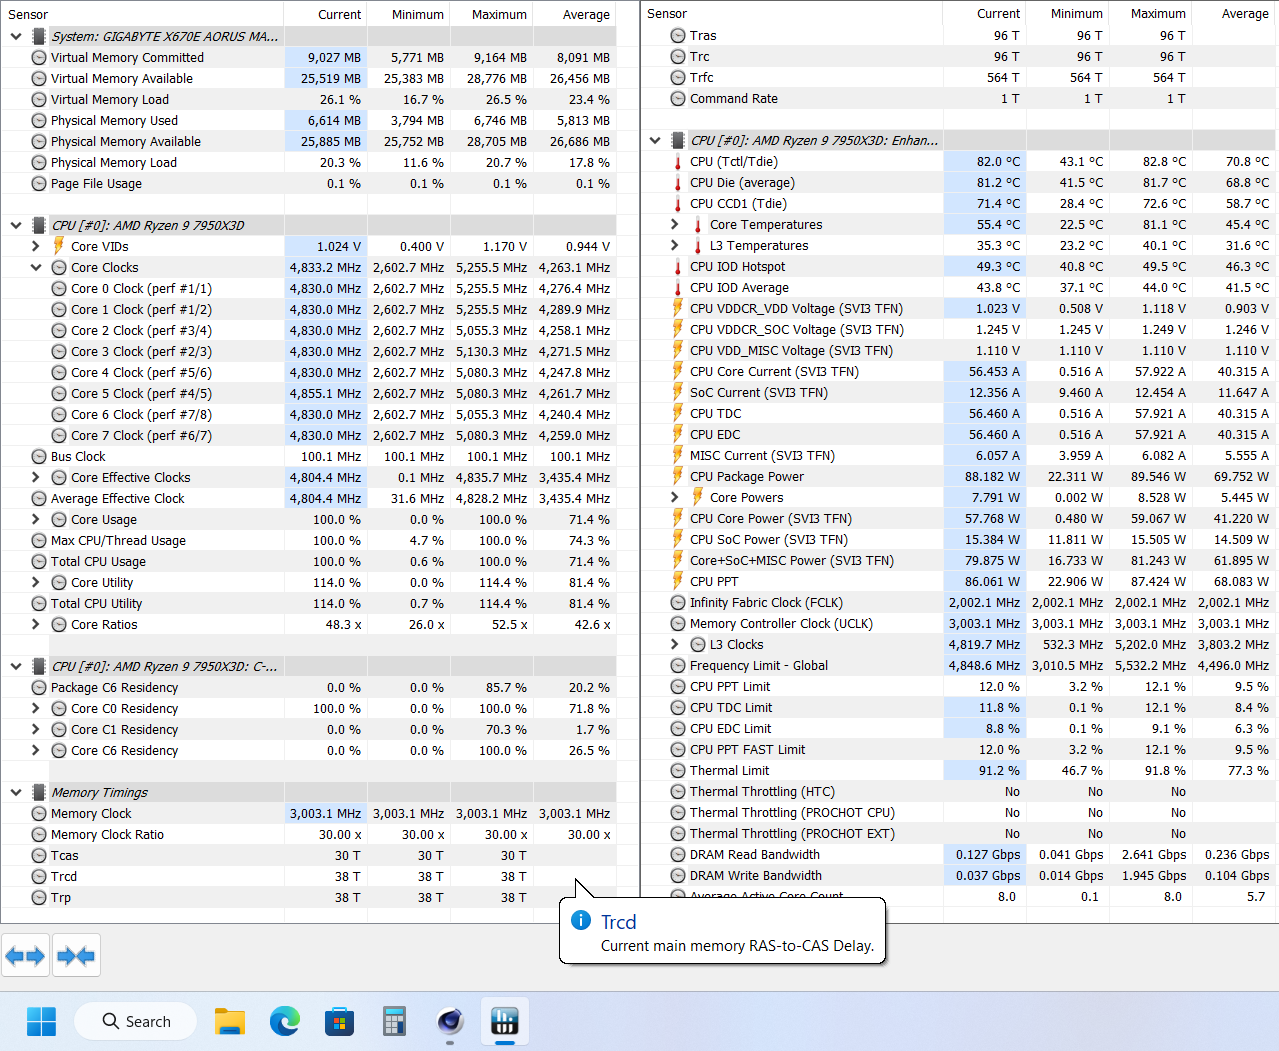Click the taskbar Search box

coord(136,1021)
